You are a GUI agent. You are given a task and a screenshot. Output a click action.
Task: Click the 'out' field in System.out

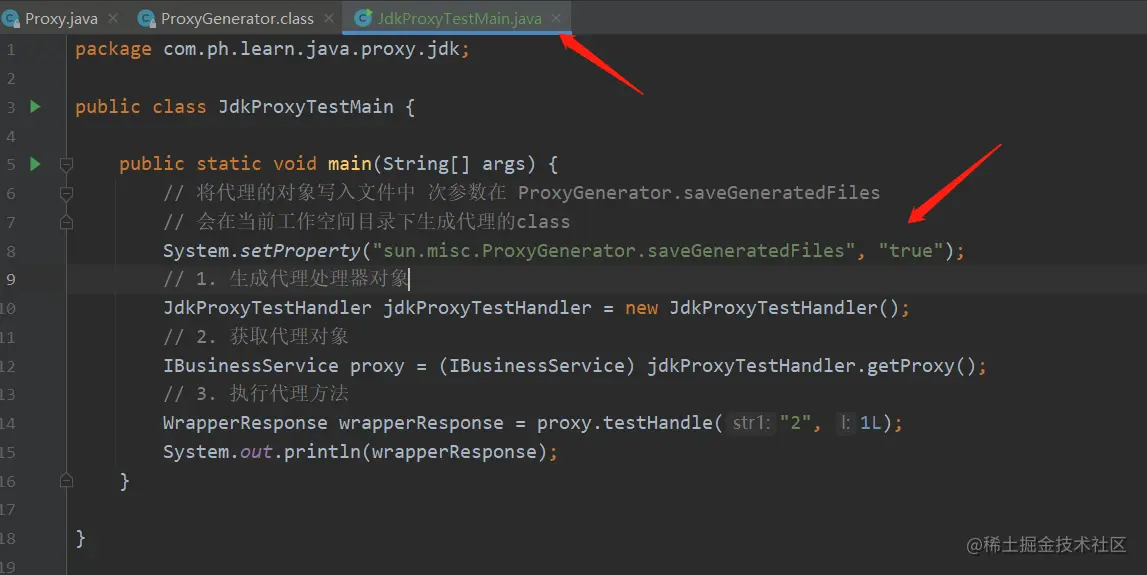(256, 452)
